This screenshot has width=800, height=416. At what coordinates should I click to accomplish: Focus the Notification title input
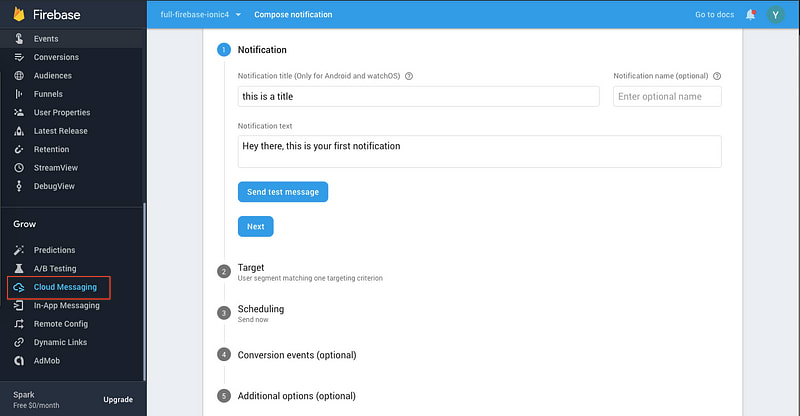click(x=418, y=96)
